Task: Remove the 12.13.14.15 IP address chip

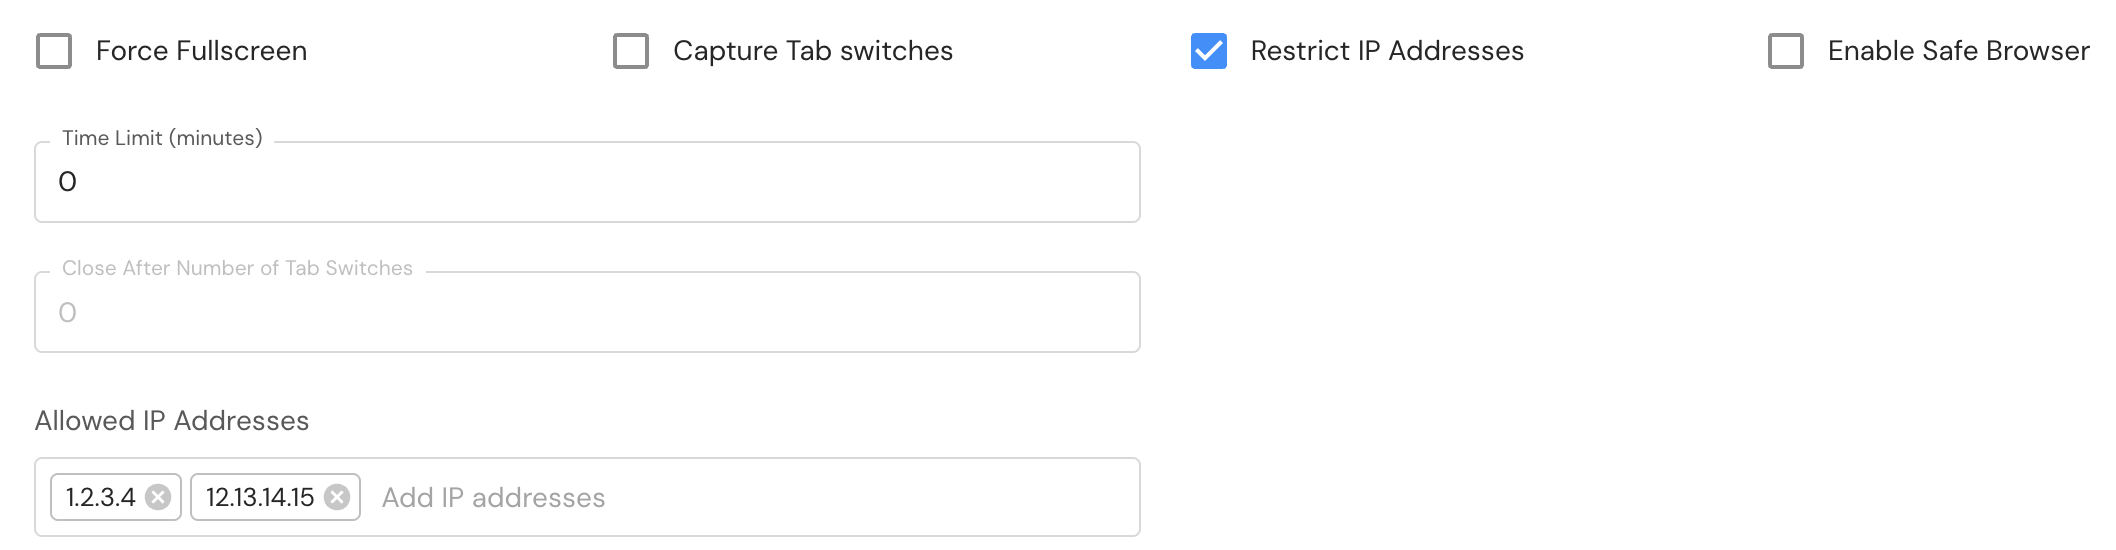Action: [x=338, y=497]
